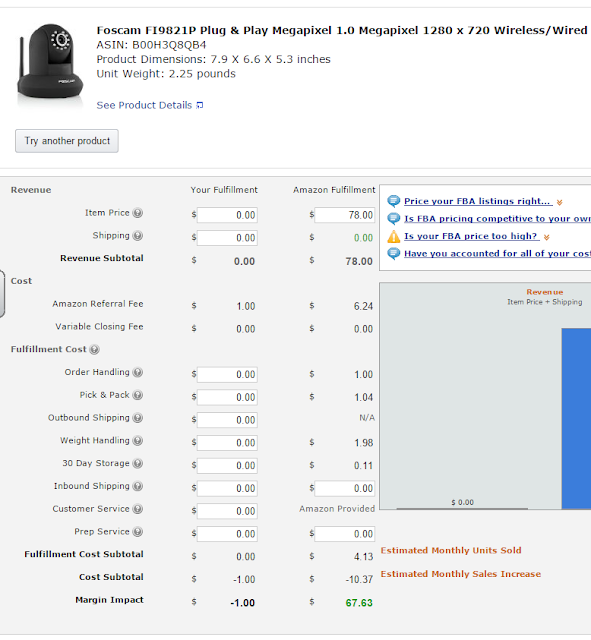The image size is (591, 640).
Task: Click speech bubble icon beside Price your FBA listings
Action: (393, 201)
